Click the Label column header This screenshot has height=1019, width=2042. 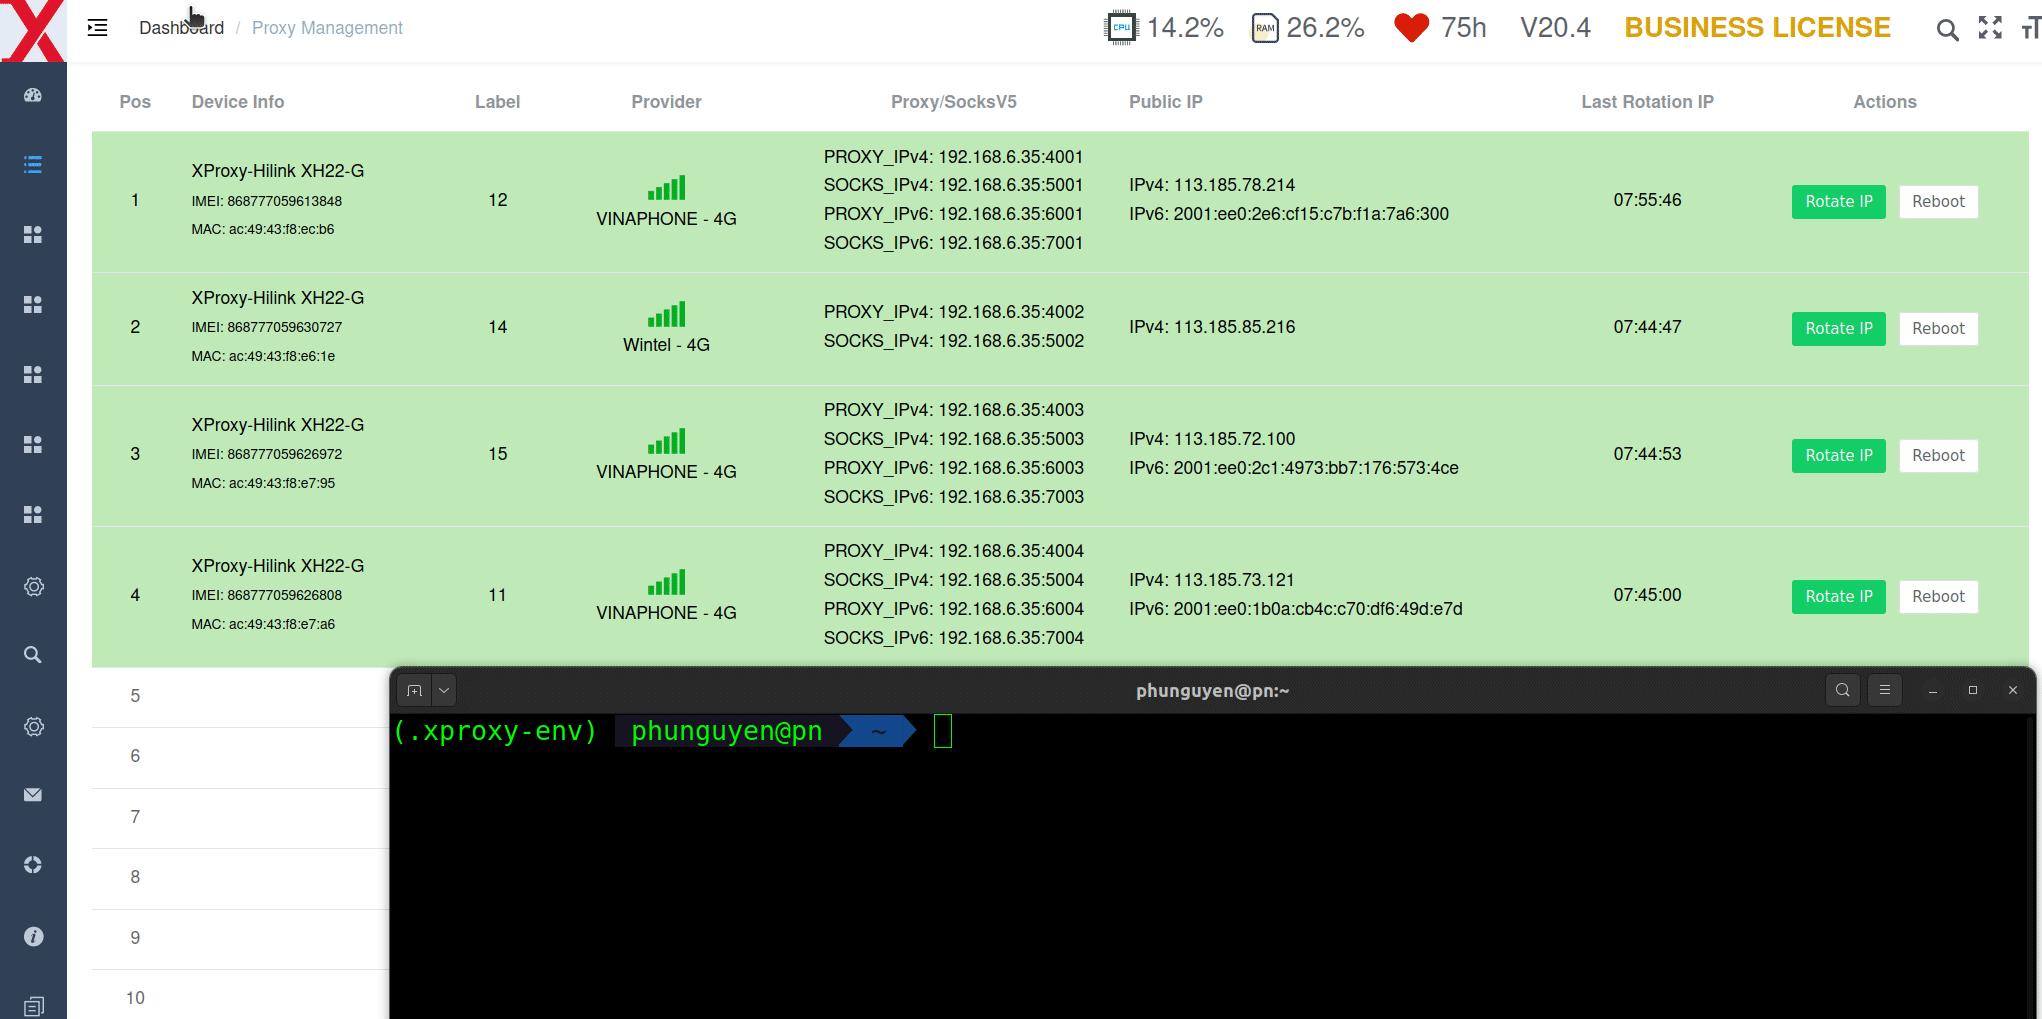pyautogui.click(x=497, y=102)
